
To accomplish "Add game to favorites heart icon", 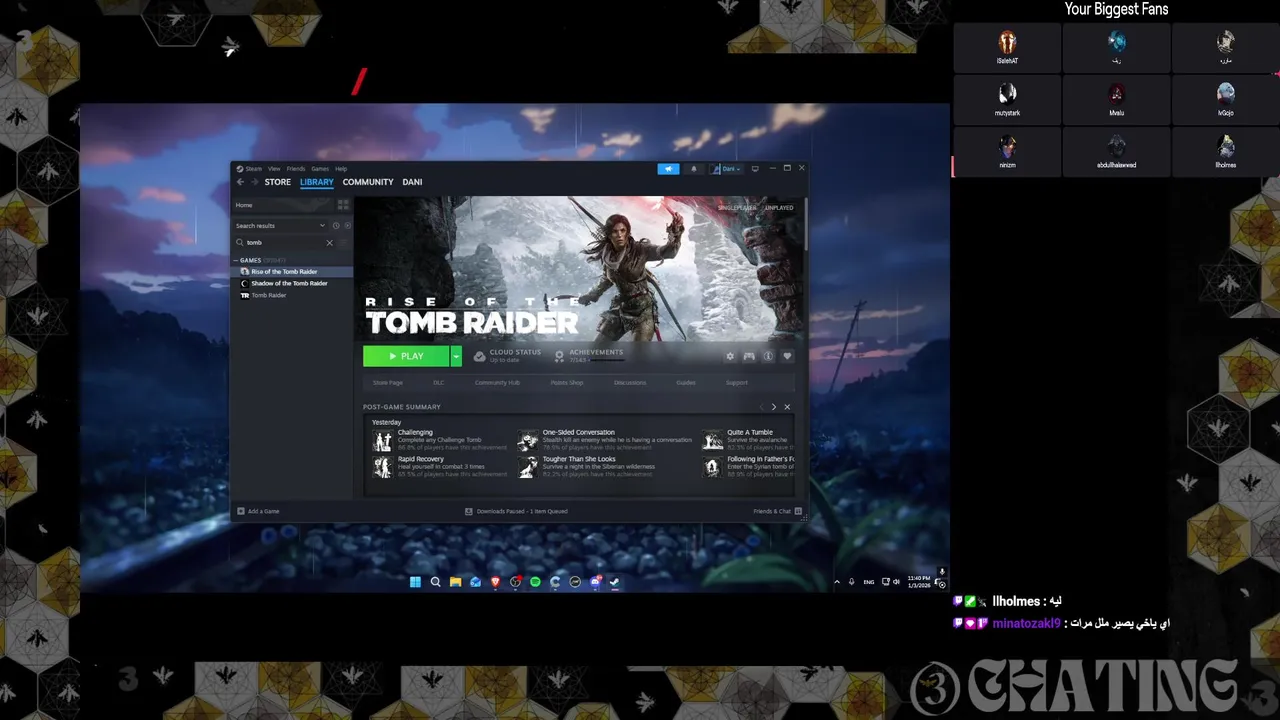I will click(x=787, y=356).
